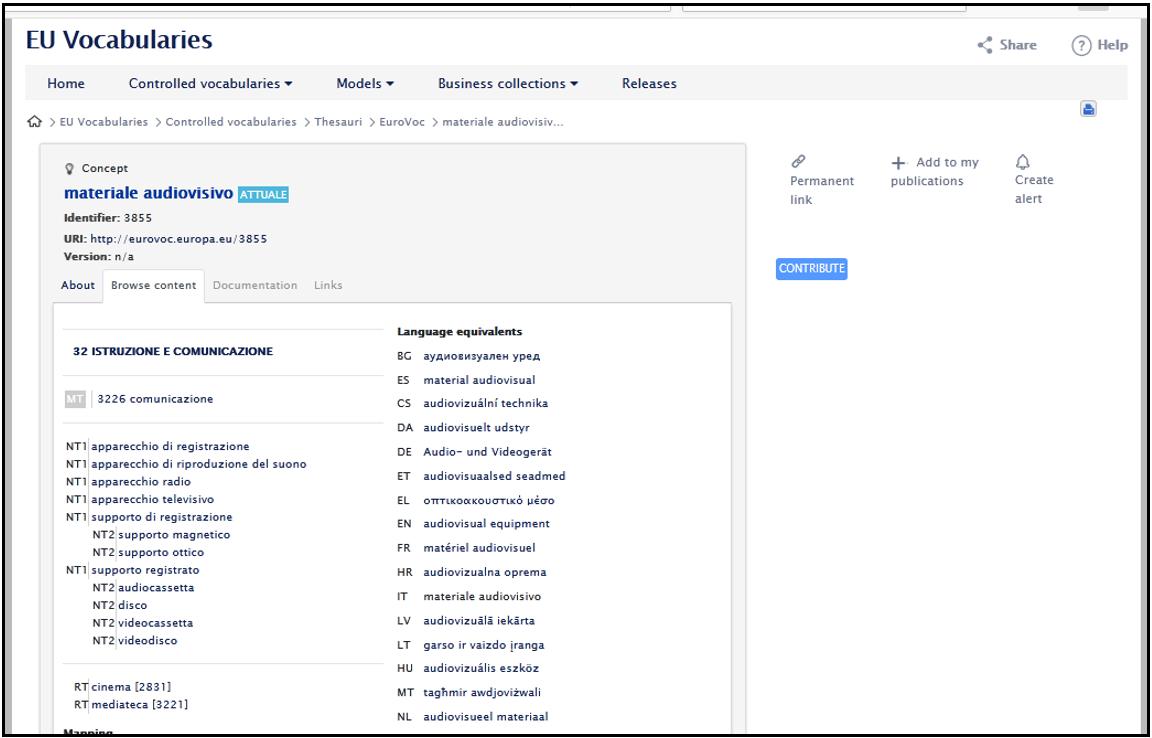Click the CONTRIBUTE button
This screenshot has width=1152, height=738.
(x=812, y=268)
